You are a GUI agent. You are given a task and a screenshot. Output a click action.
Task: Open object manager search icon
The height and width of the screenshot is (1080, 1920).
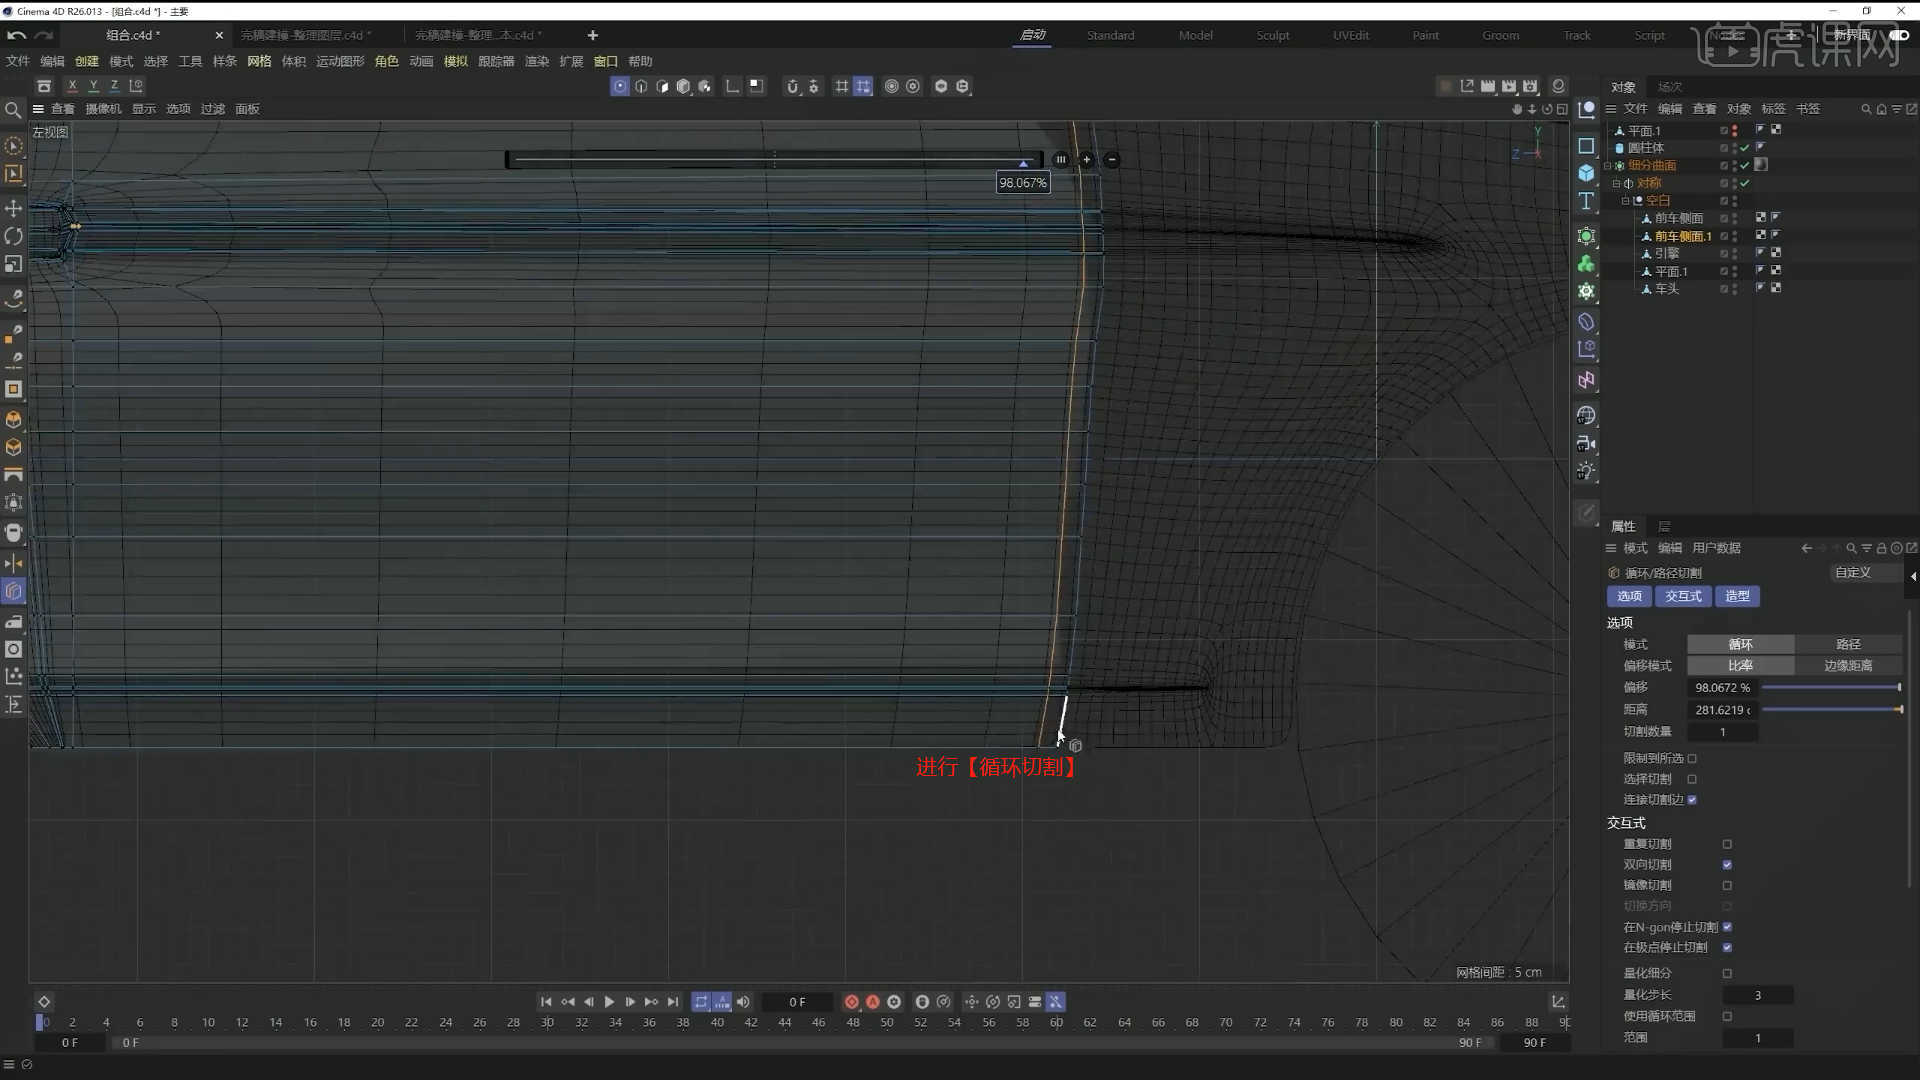1865,109
